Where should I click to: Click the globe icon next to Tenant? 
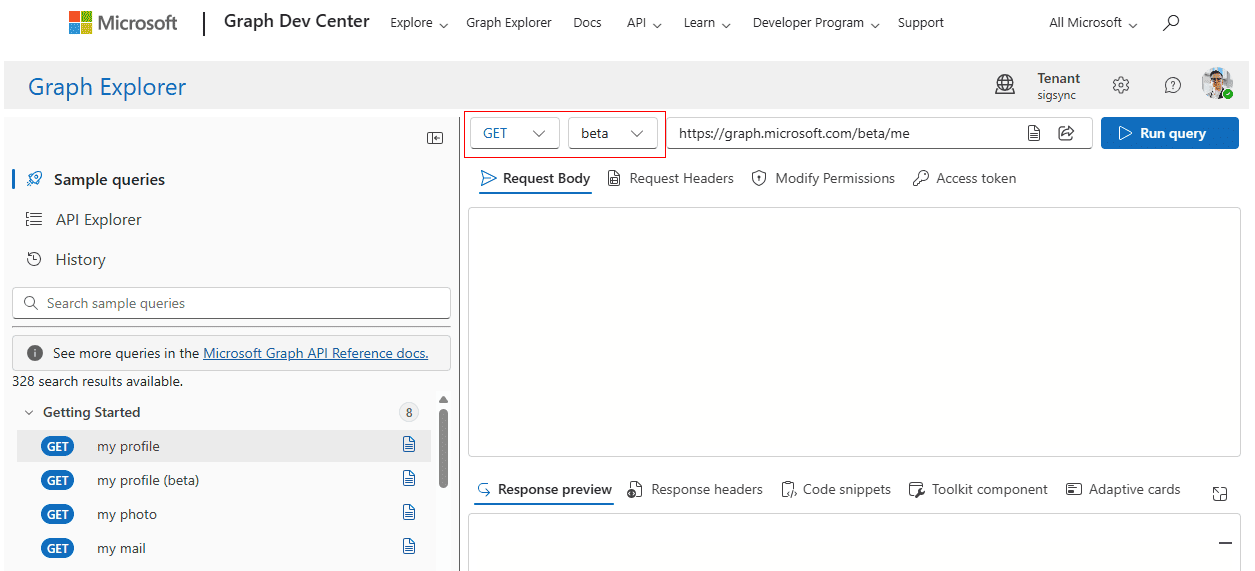tap(1005, 86)
